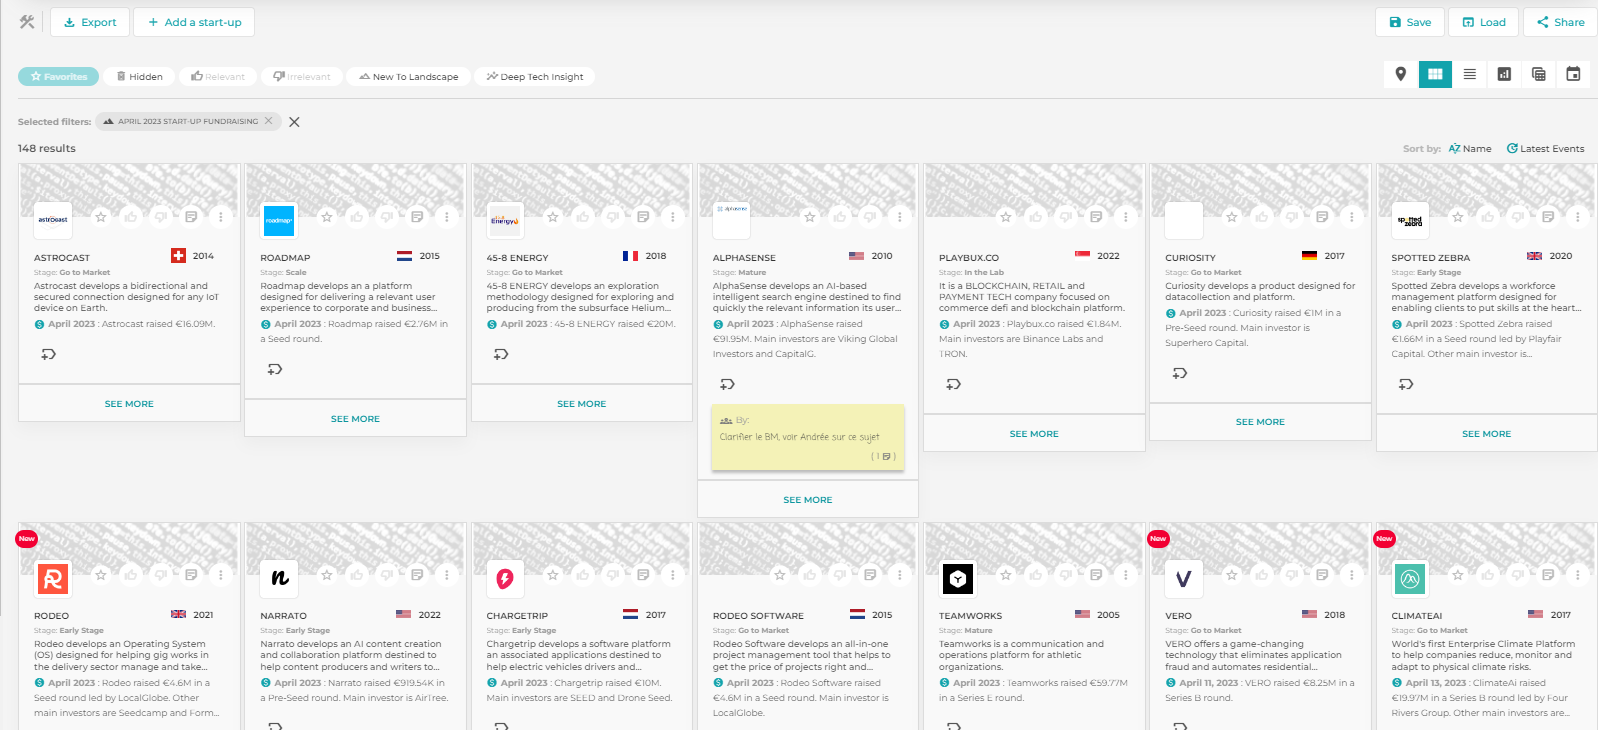This screenshot has width=1598, height=730.
Task: Click the Load button
Action: coord(1484,22)
